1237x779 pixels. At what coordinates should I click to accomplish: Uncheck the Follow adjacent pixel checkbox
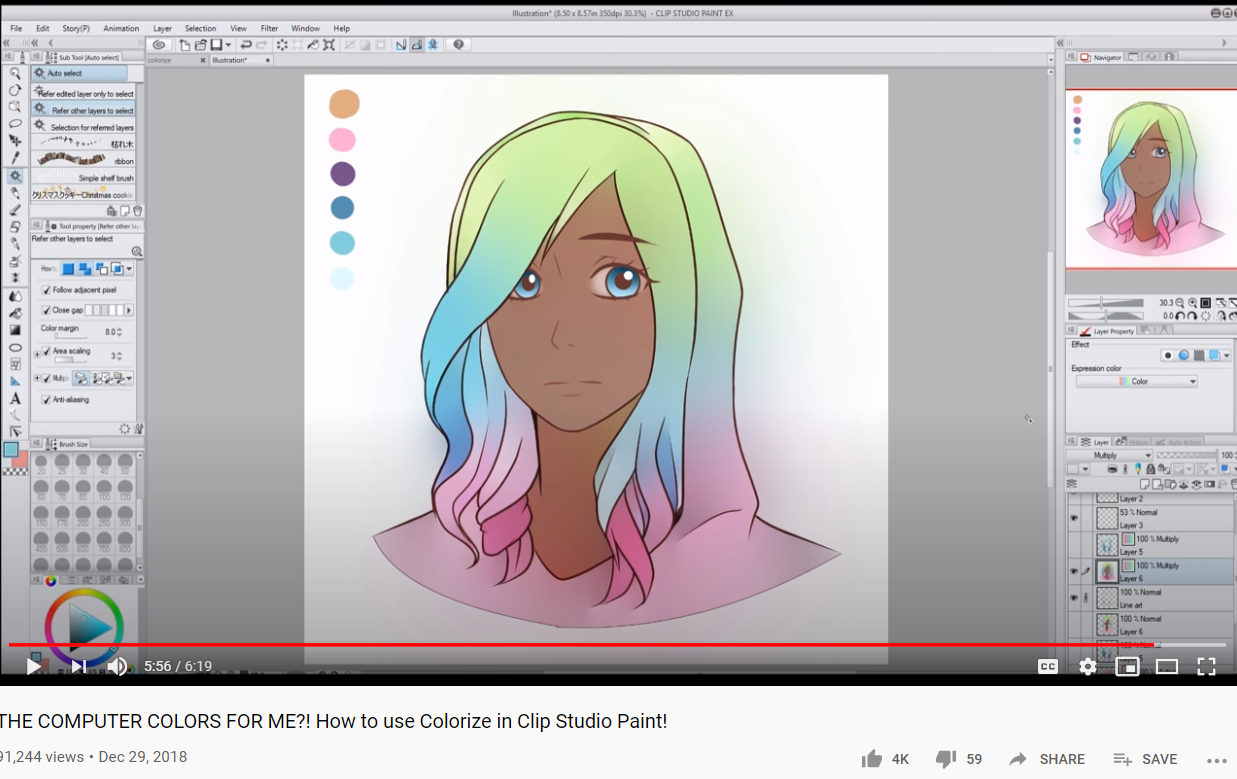(46, 290)
